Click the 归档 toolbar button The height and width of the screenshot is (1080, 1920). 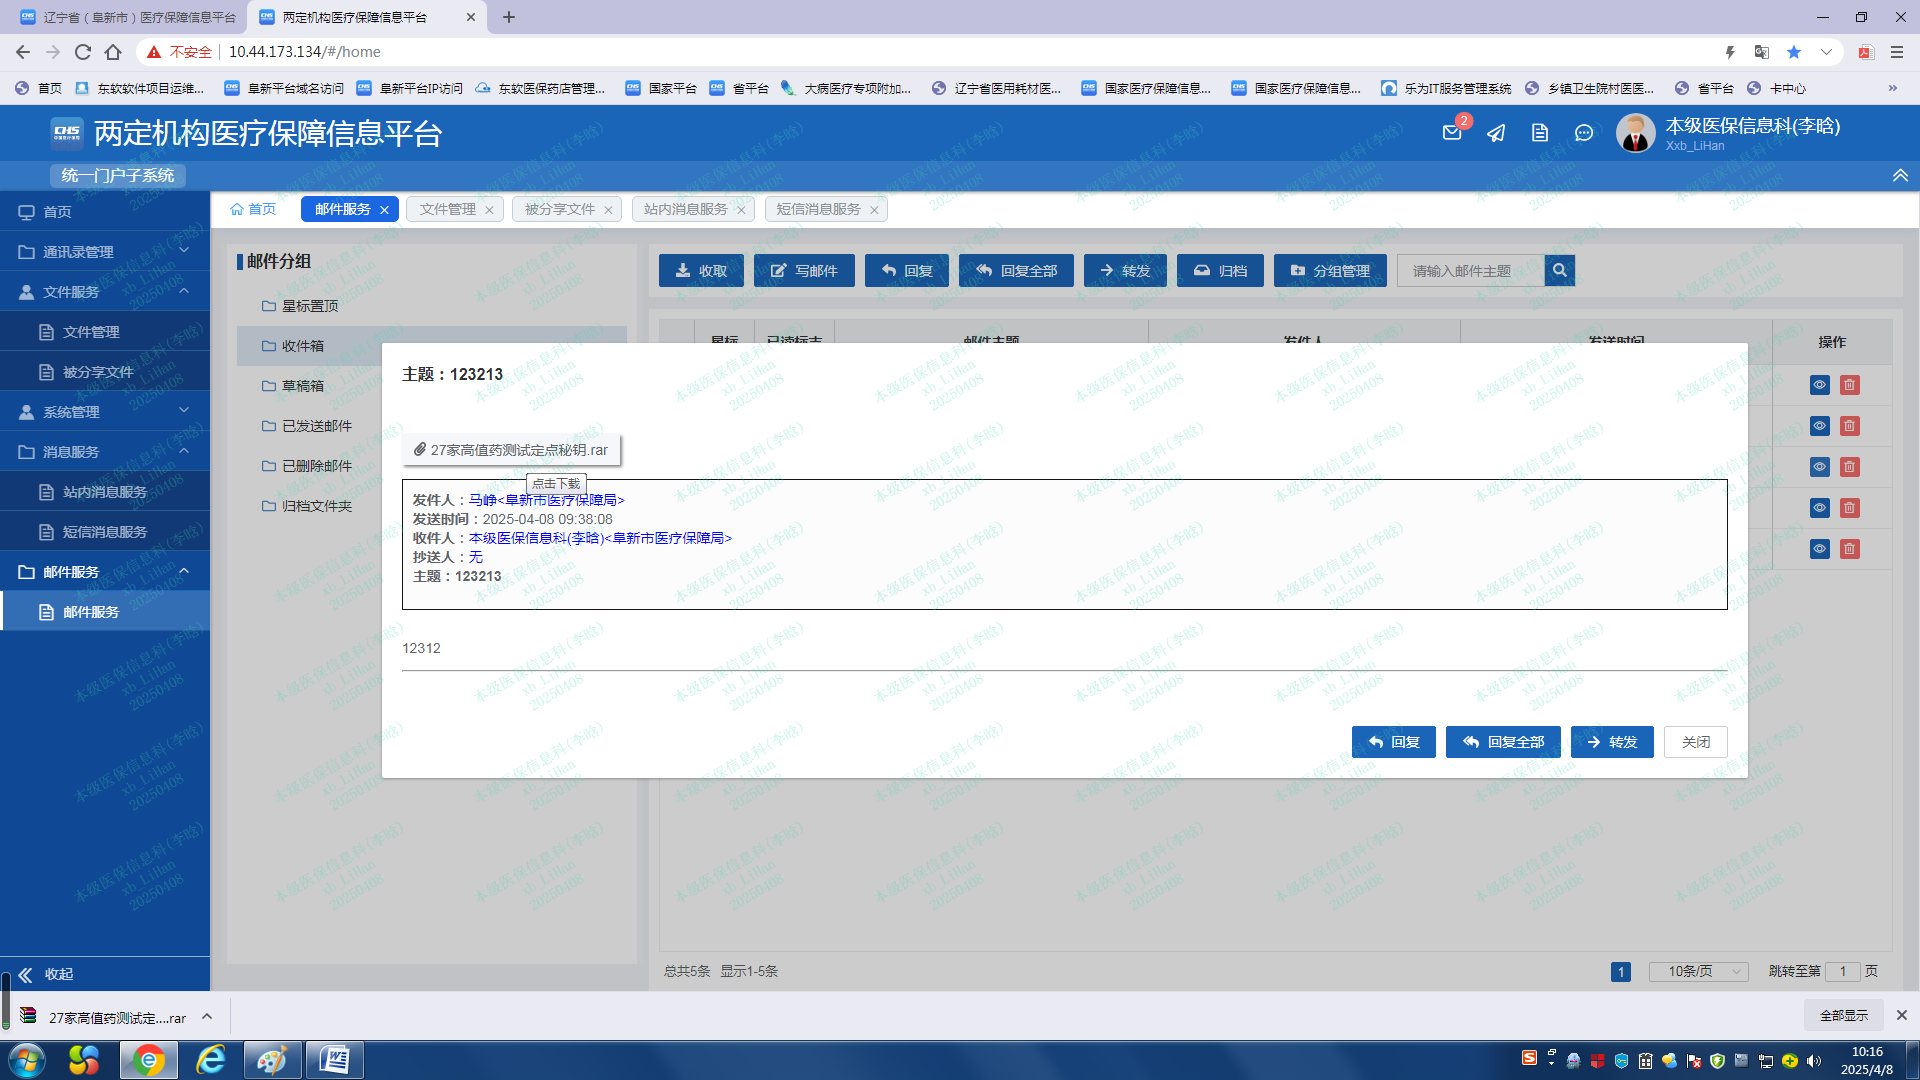tap(1220, 271)
